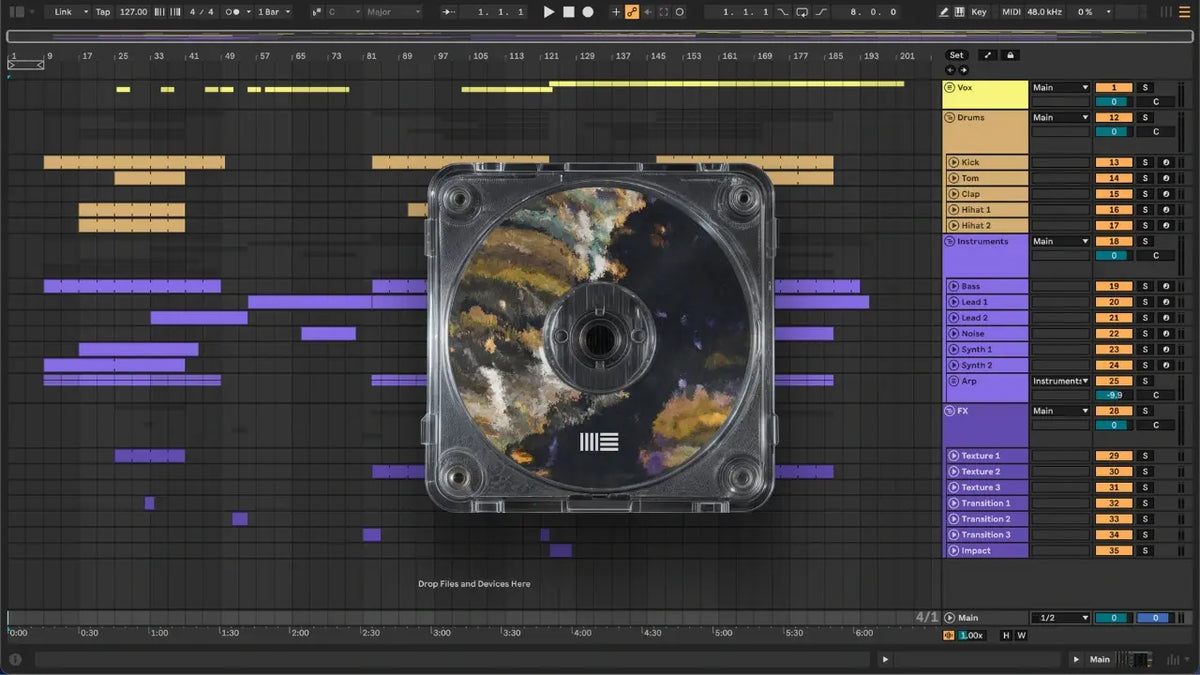Open the Vox output routing dropdown
The width and height of the screenshot is (1200, 675).
(x=1060, y=88)
